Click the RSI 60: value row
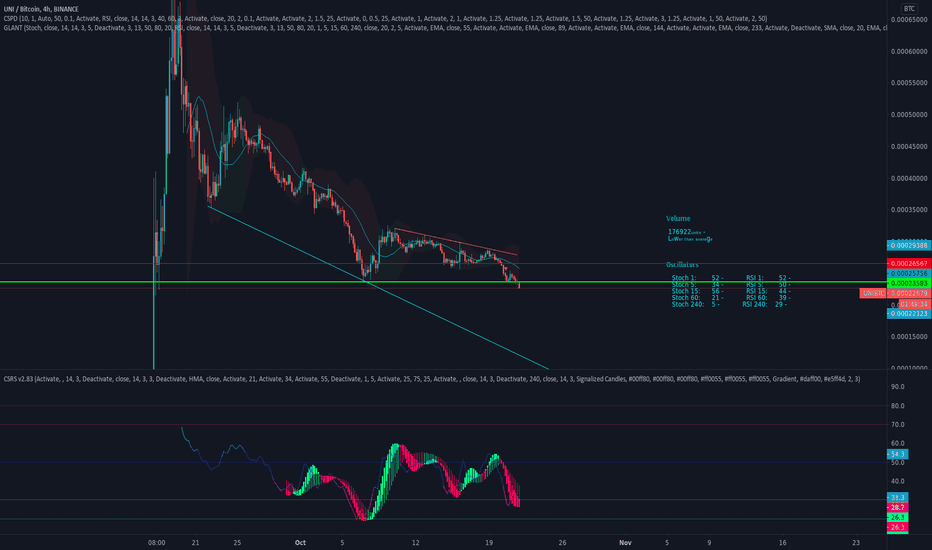Screen dimensions: 932x550 point(768,297)
